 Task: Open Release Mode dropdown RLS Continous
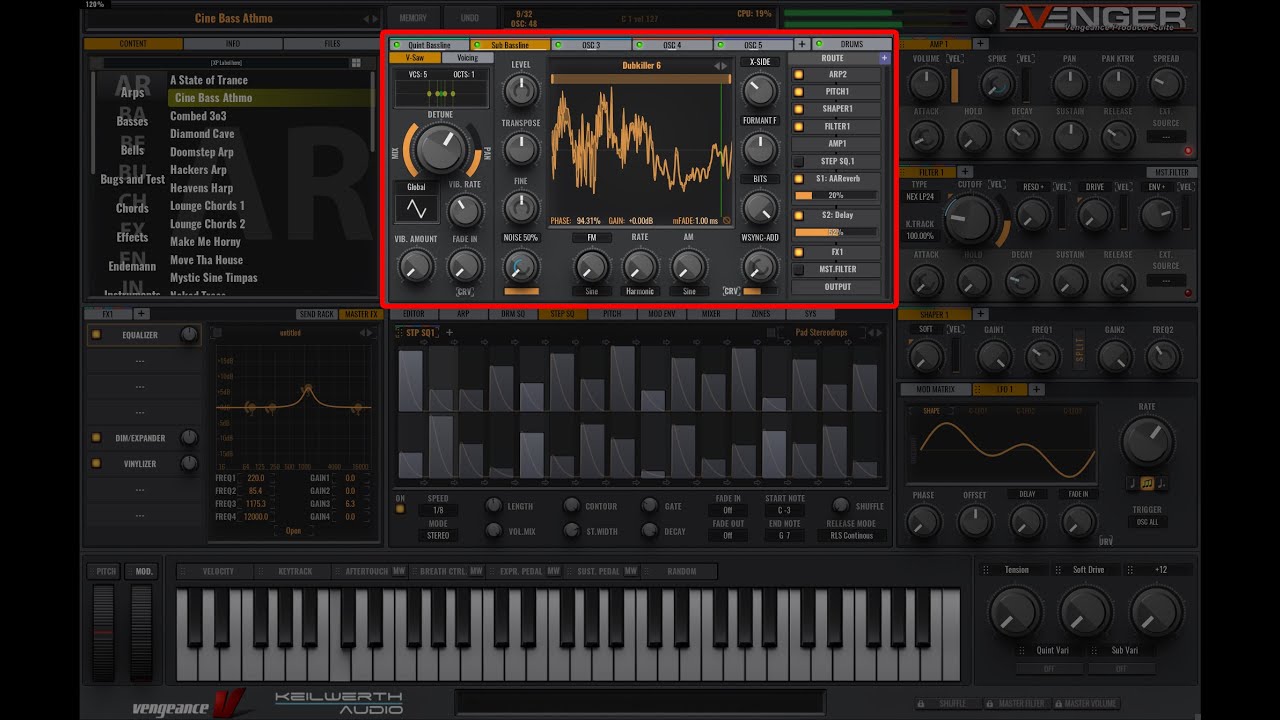tap(852, 536)
